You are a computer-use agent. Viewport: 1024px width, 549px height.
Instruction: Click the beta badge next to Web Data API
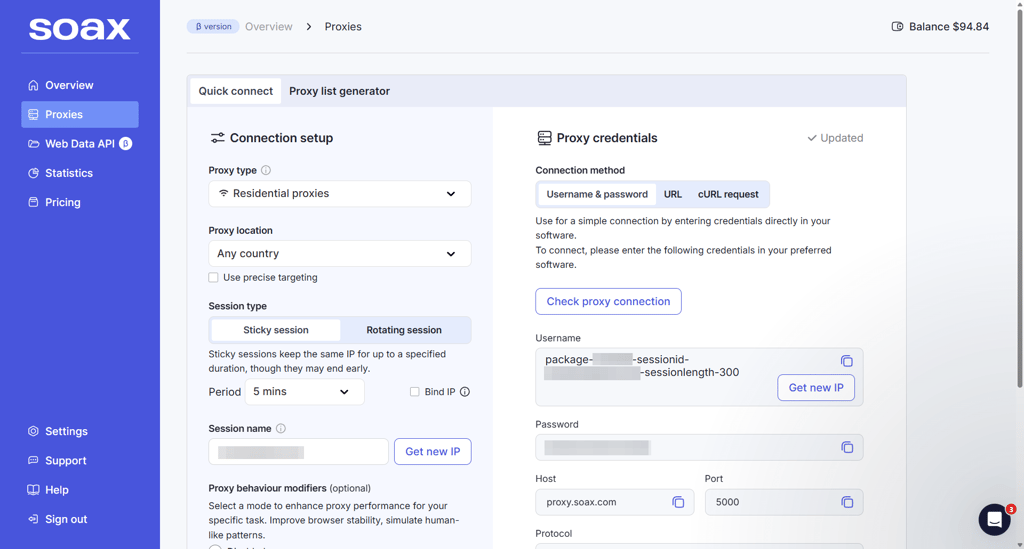(125, 144)
